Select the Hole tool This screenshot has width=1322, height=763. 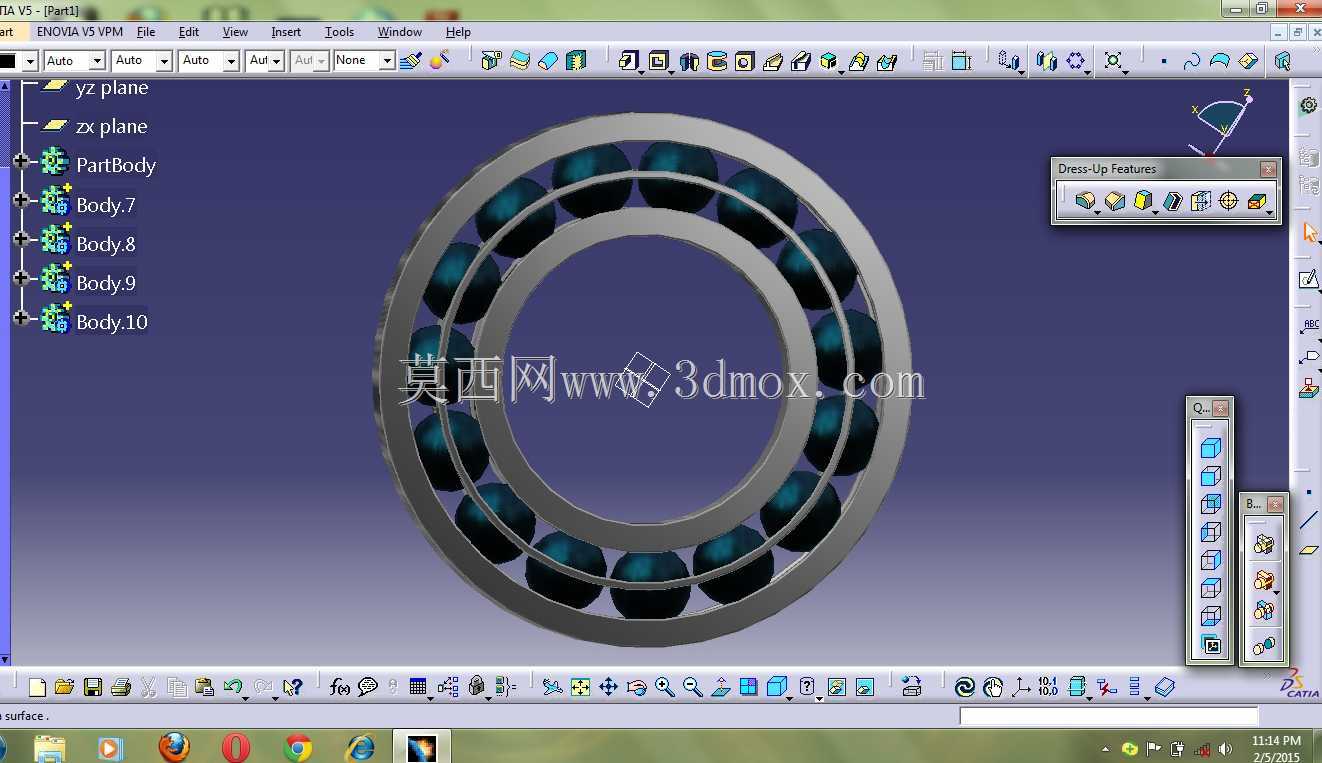coord(745,61)
